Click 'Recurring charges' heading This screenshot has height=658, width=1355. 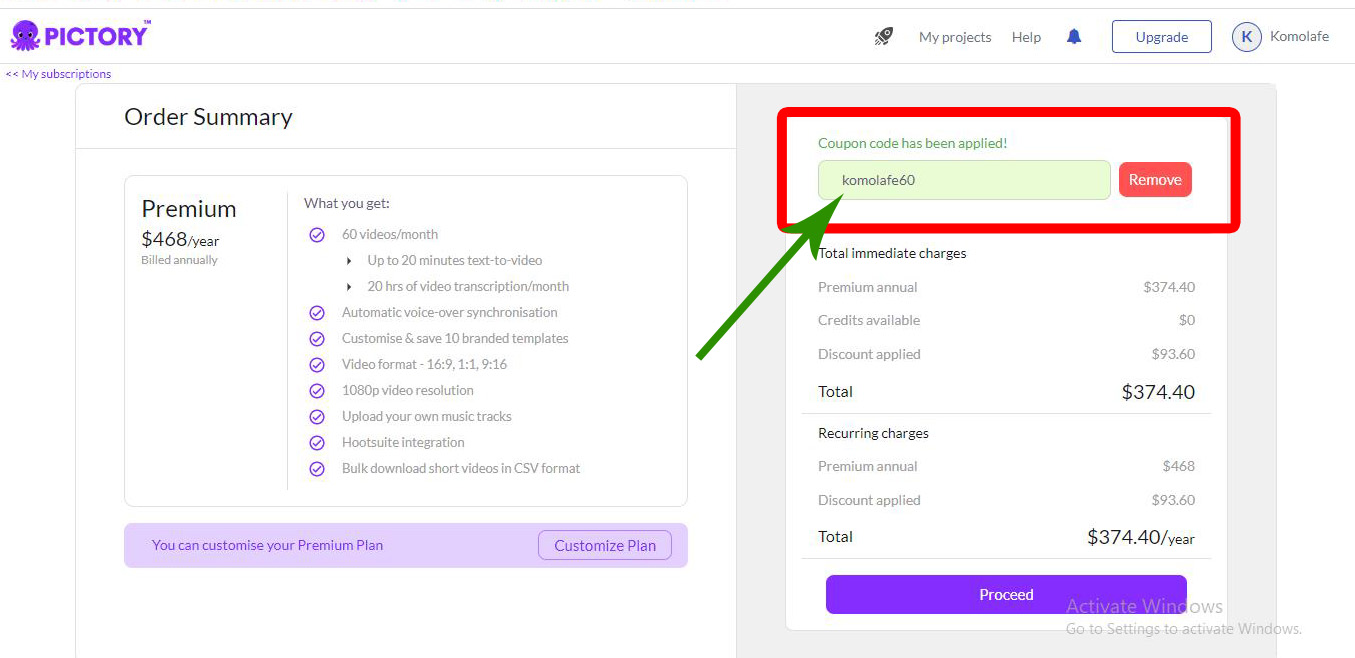(x=873, y=433)
